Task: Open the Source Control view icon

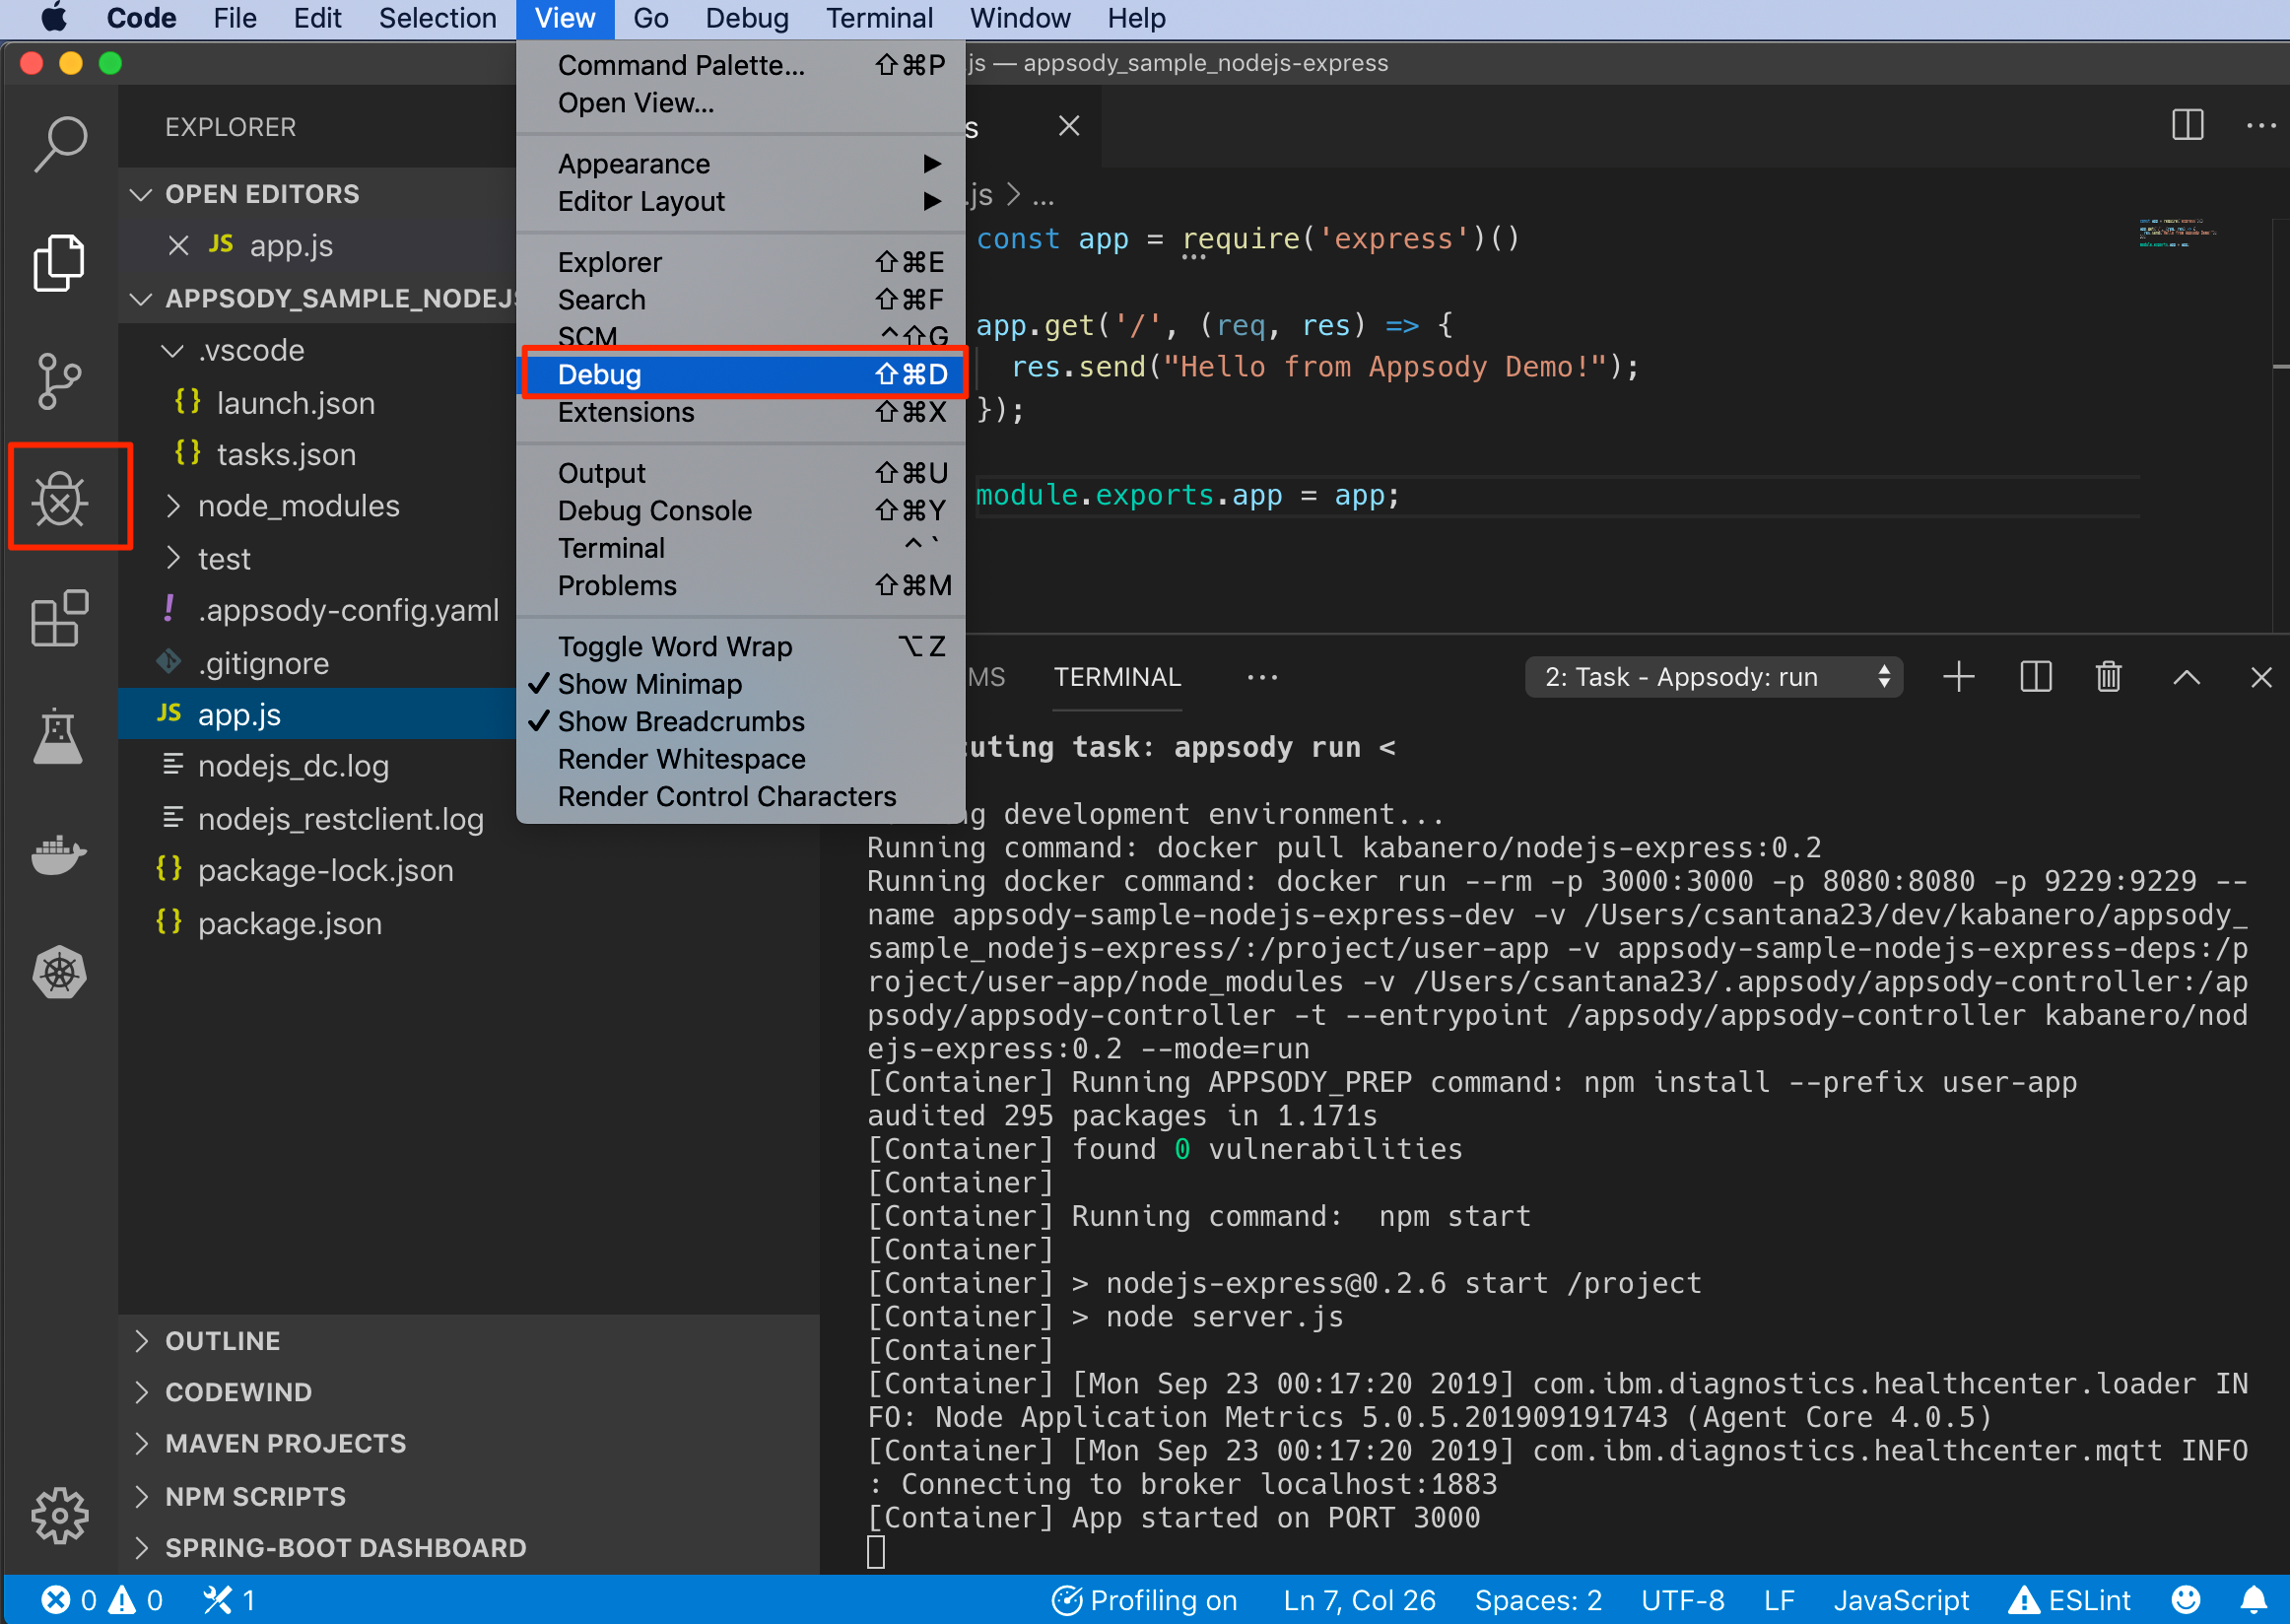Action: click(59, 381)
